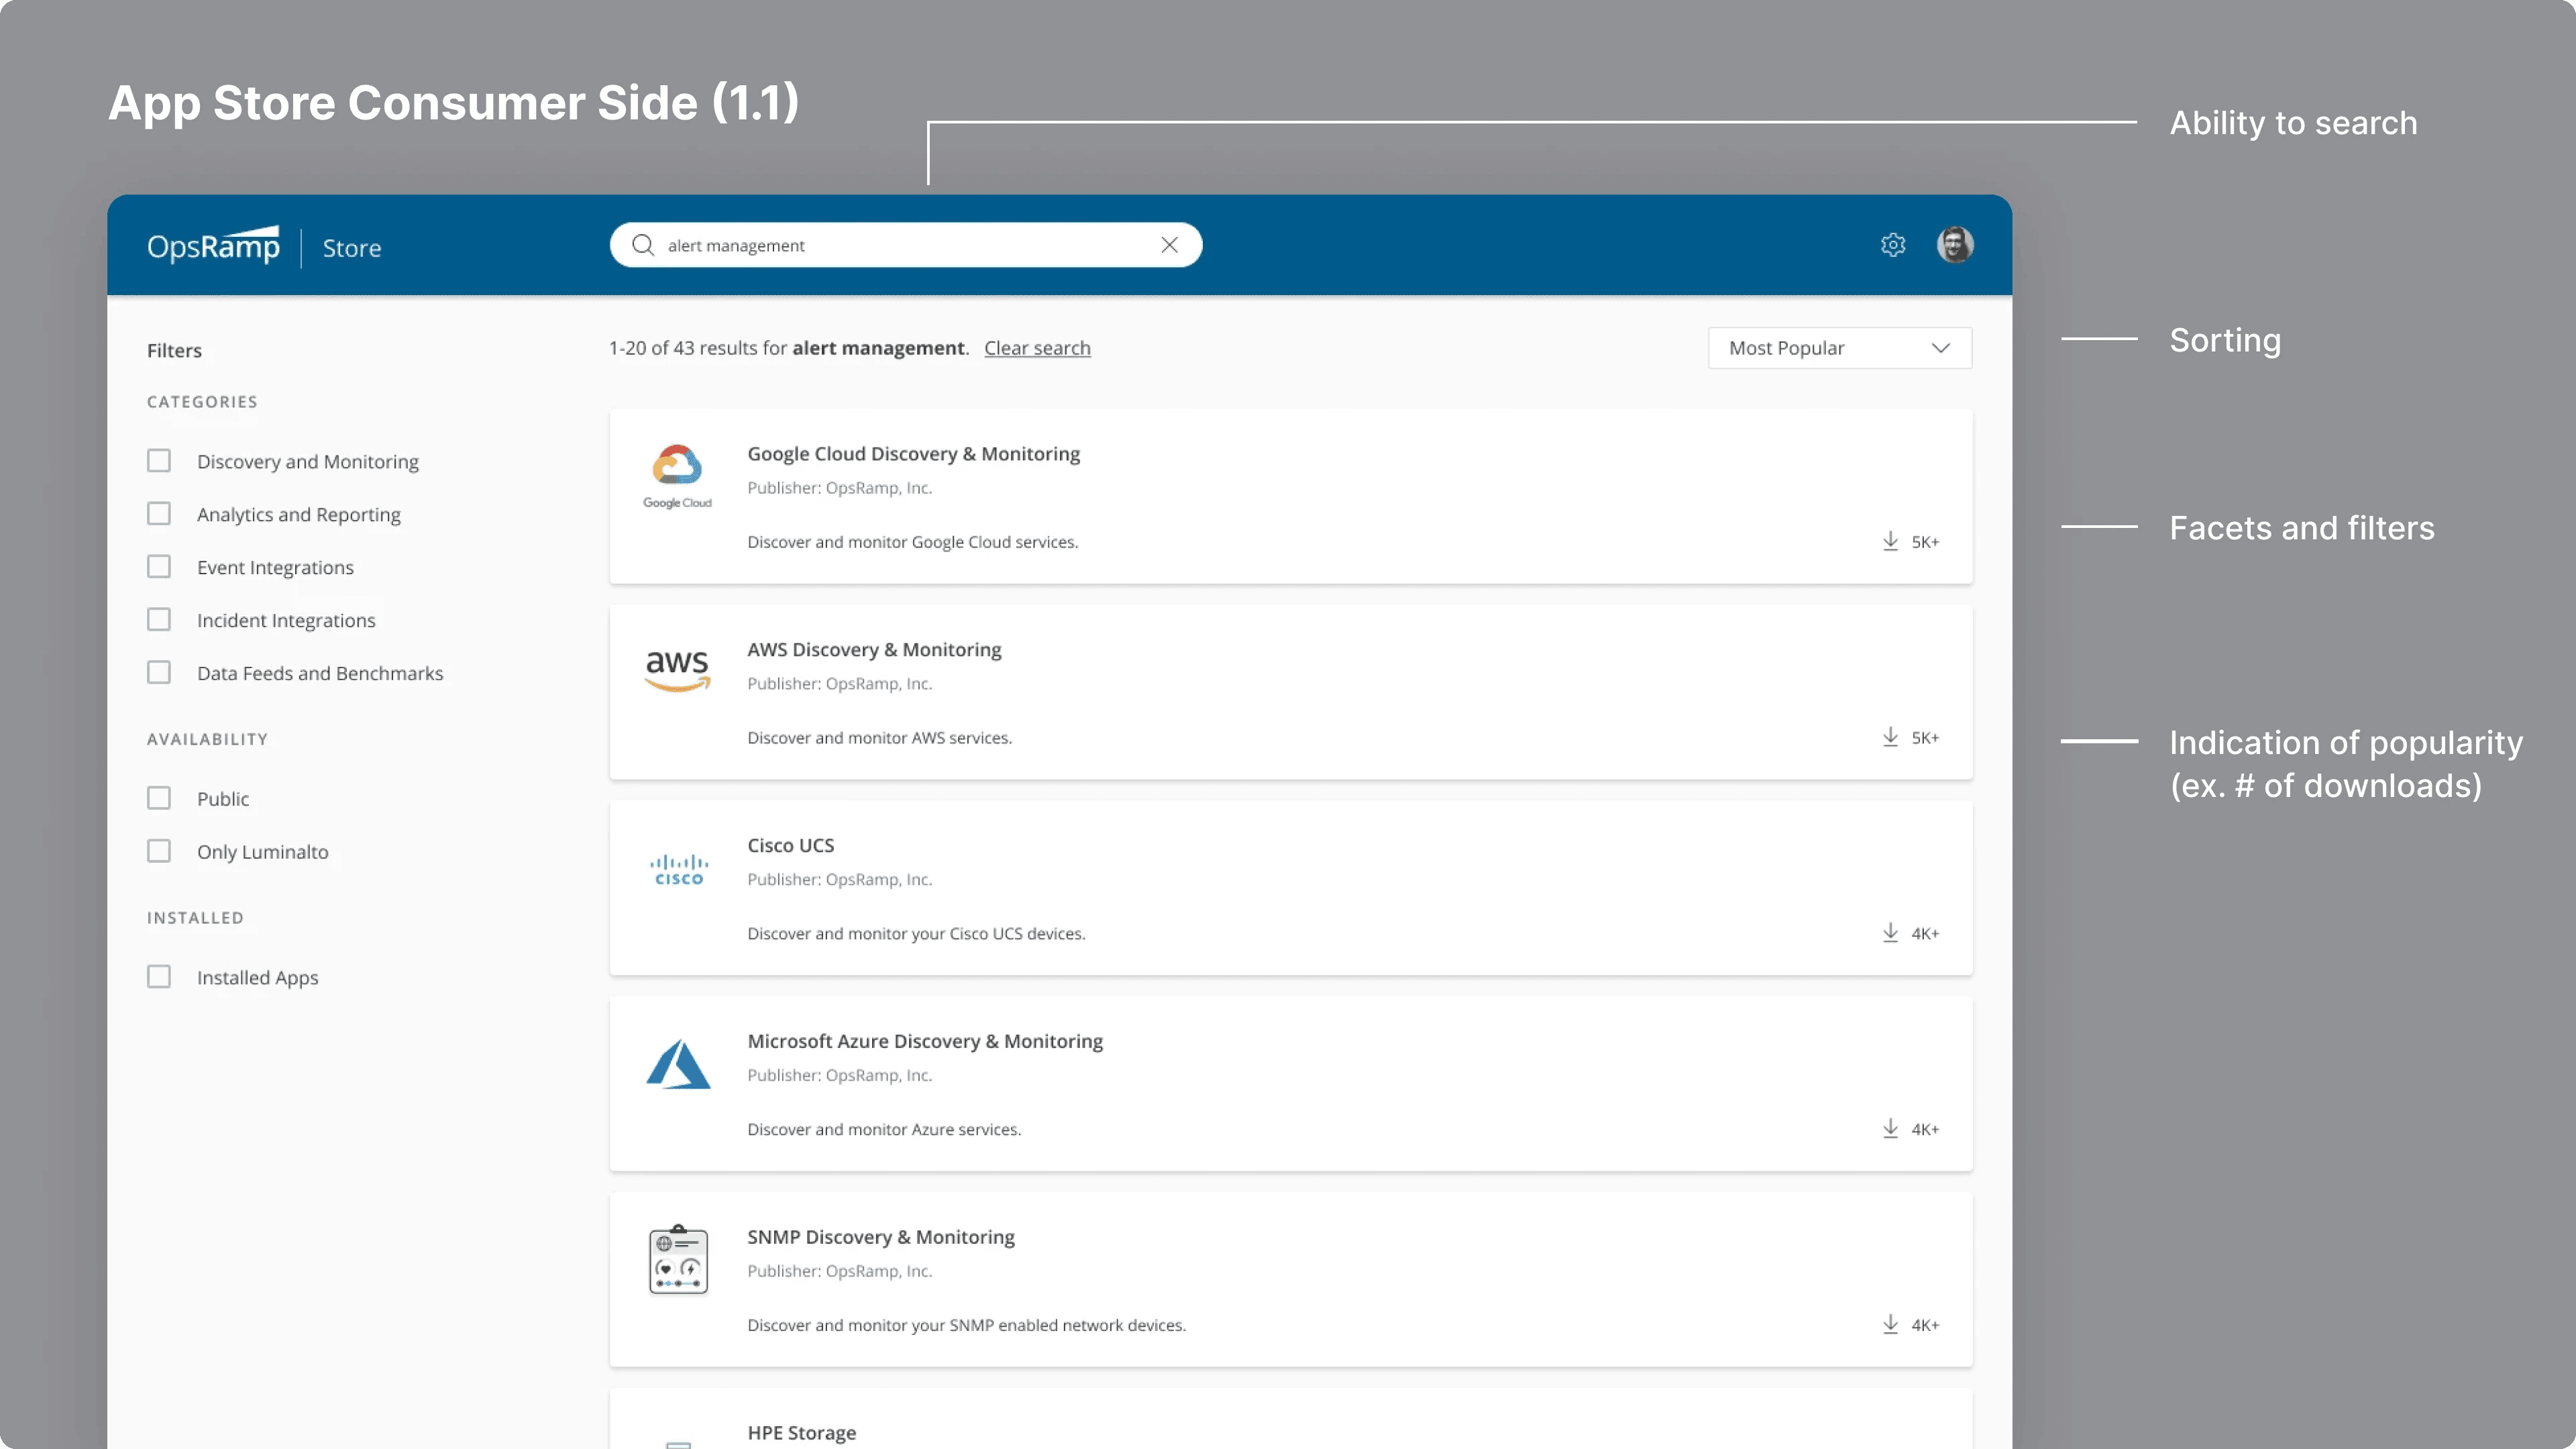
Task: Click the search magnifier icon
Action: [643, 245]
